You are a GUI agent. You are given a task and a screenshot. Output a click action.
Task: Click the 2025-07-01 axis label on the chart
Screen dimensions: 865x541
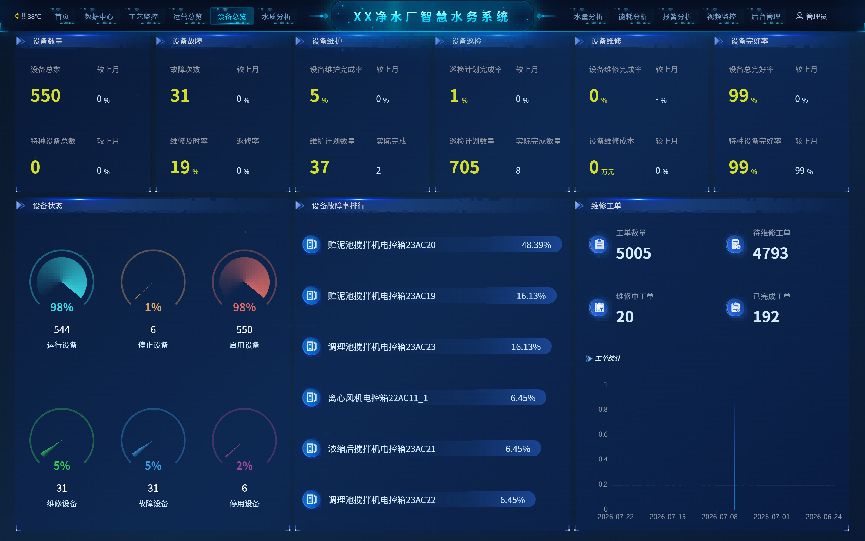[771, 517]
